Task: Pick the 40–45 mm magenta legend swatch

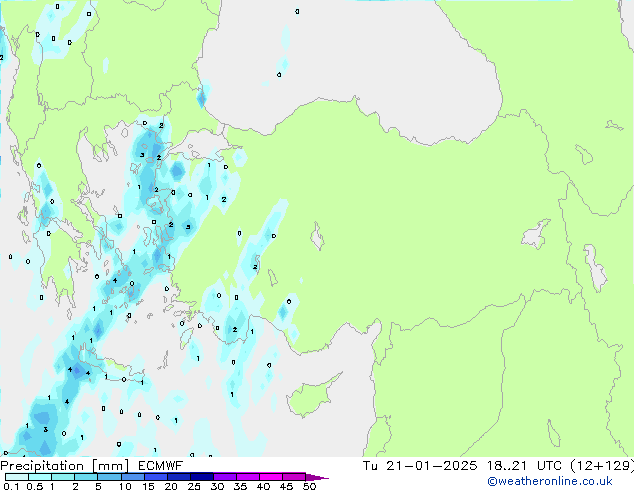Action: click(271, 477)
